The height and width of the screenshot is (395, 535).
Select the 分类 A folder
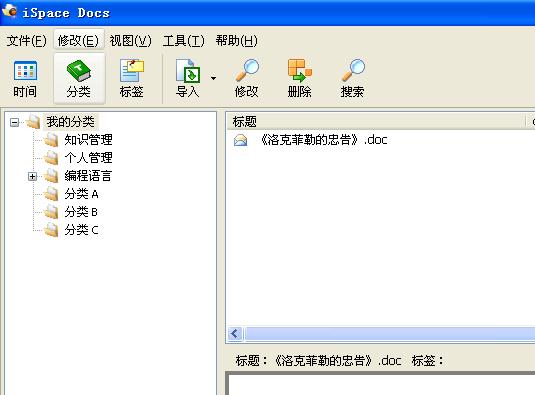pyautogui.click(x=82, y=194)
